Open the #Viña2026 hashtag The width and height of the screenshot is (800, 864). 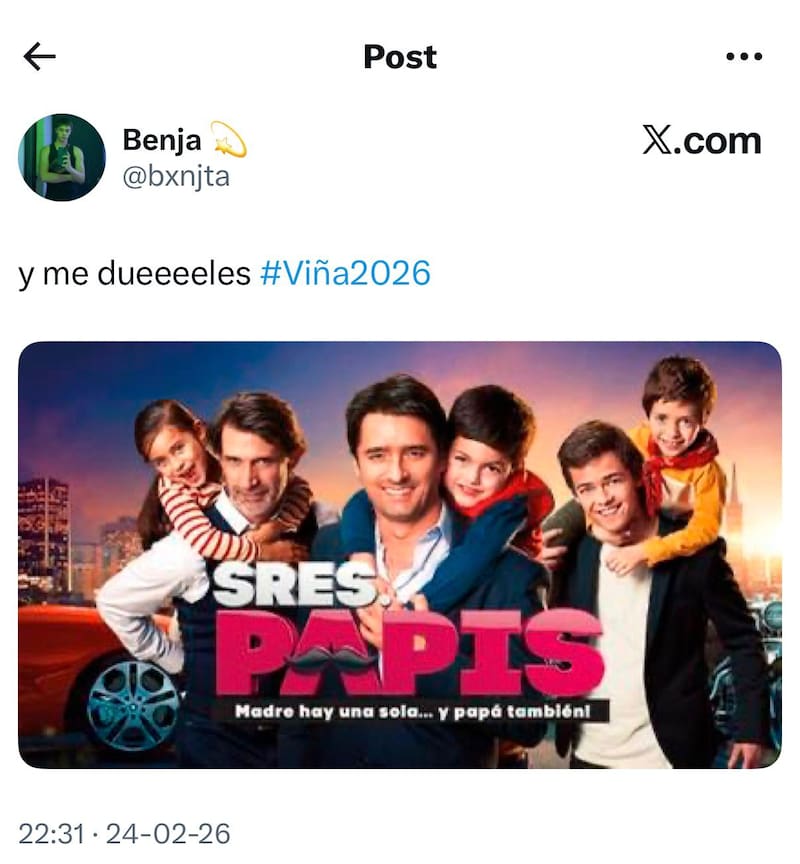click(345, 273)
